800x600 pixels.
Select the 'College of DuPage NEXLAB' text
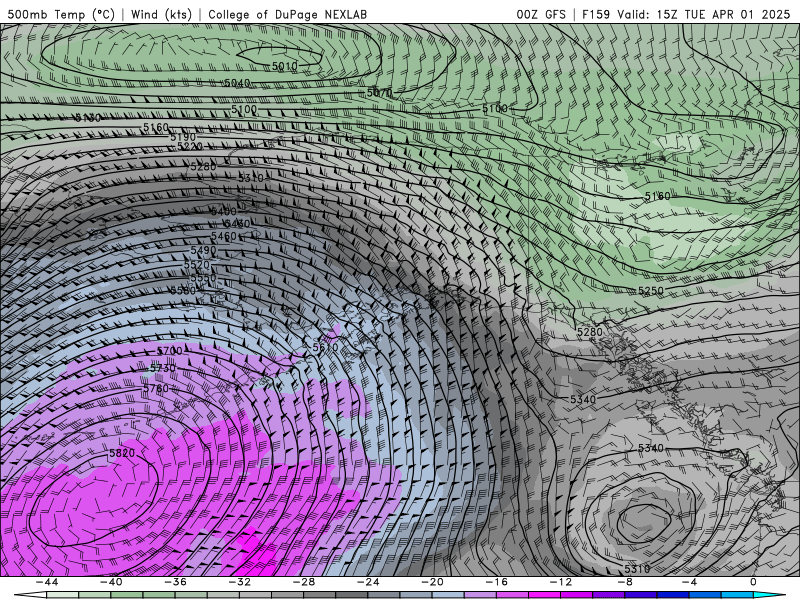tap(287, 14)
